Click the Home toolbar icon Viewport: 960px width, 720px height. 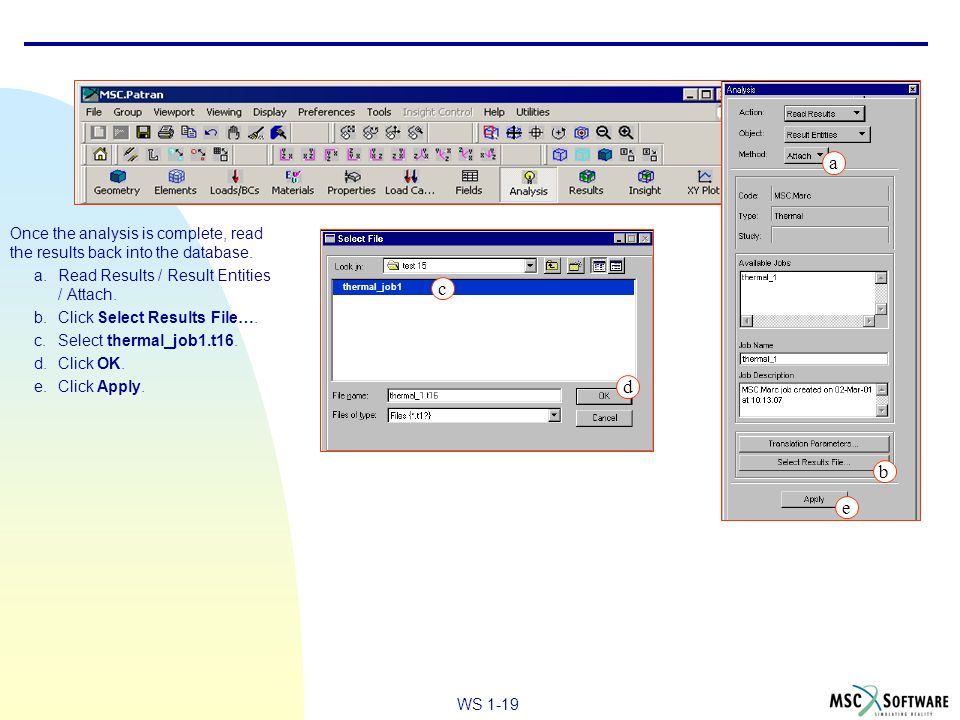pos(100,154)
